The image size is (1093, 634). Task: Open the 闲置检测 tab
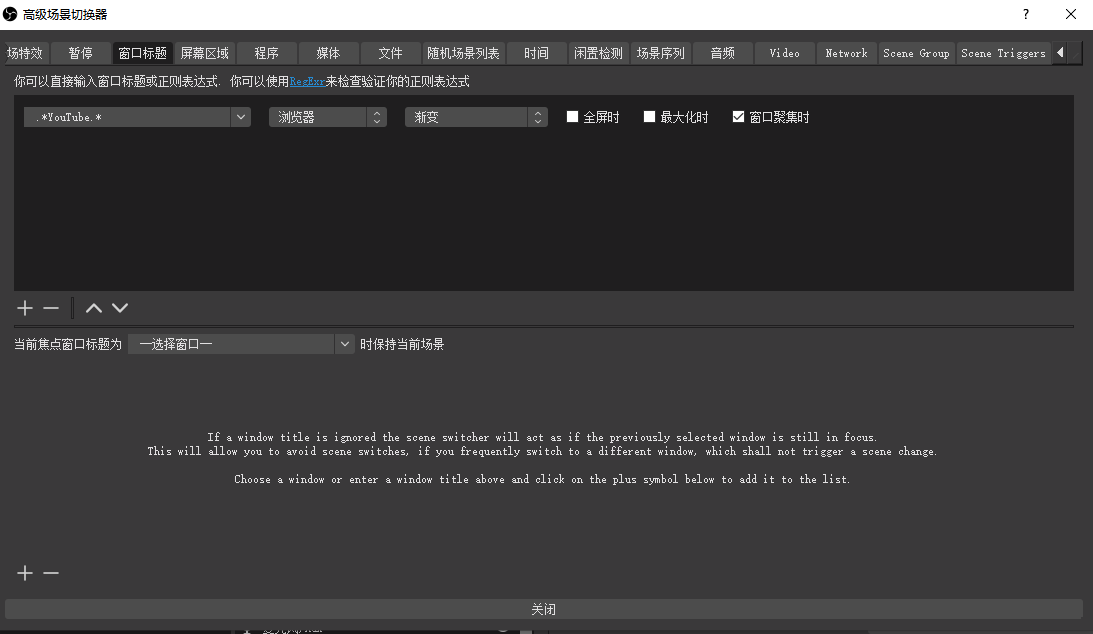(598, 53)
